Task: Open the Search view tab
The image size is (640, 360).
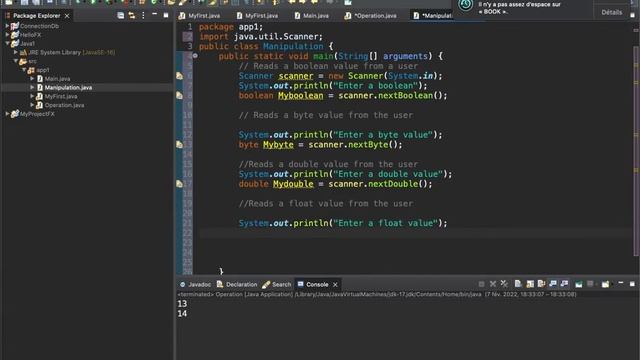Action: tap(277, 284)
